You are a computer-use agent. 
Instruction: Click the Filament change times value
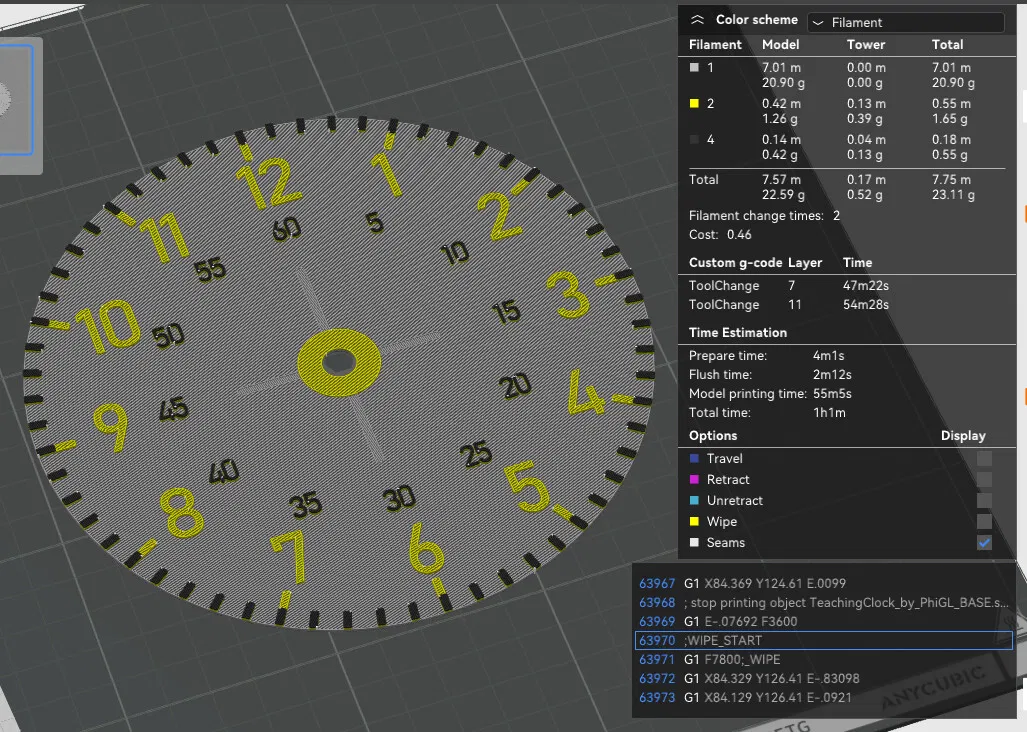click(x=836, y=215)
